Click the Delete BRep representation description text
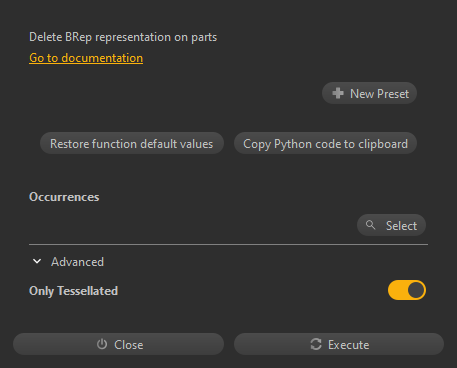Image resolution: width=457 pixels, height=368 pixels. [x=123, y=37]
